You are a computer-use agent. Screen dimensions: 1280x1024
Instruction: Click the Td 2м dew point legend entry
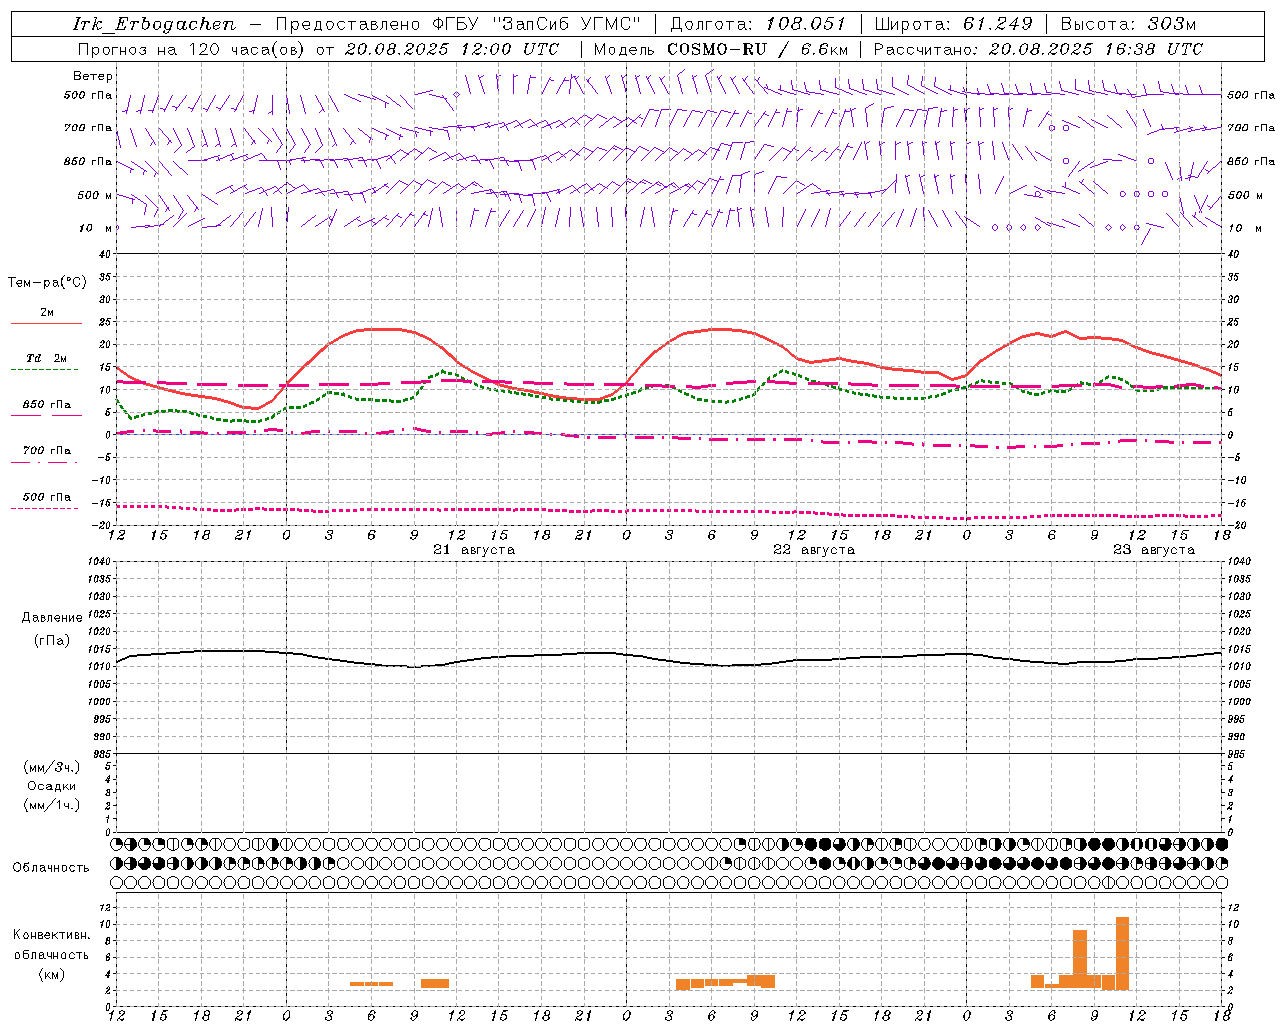(x=47, y=358)
